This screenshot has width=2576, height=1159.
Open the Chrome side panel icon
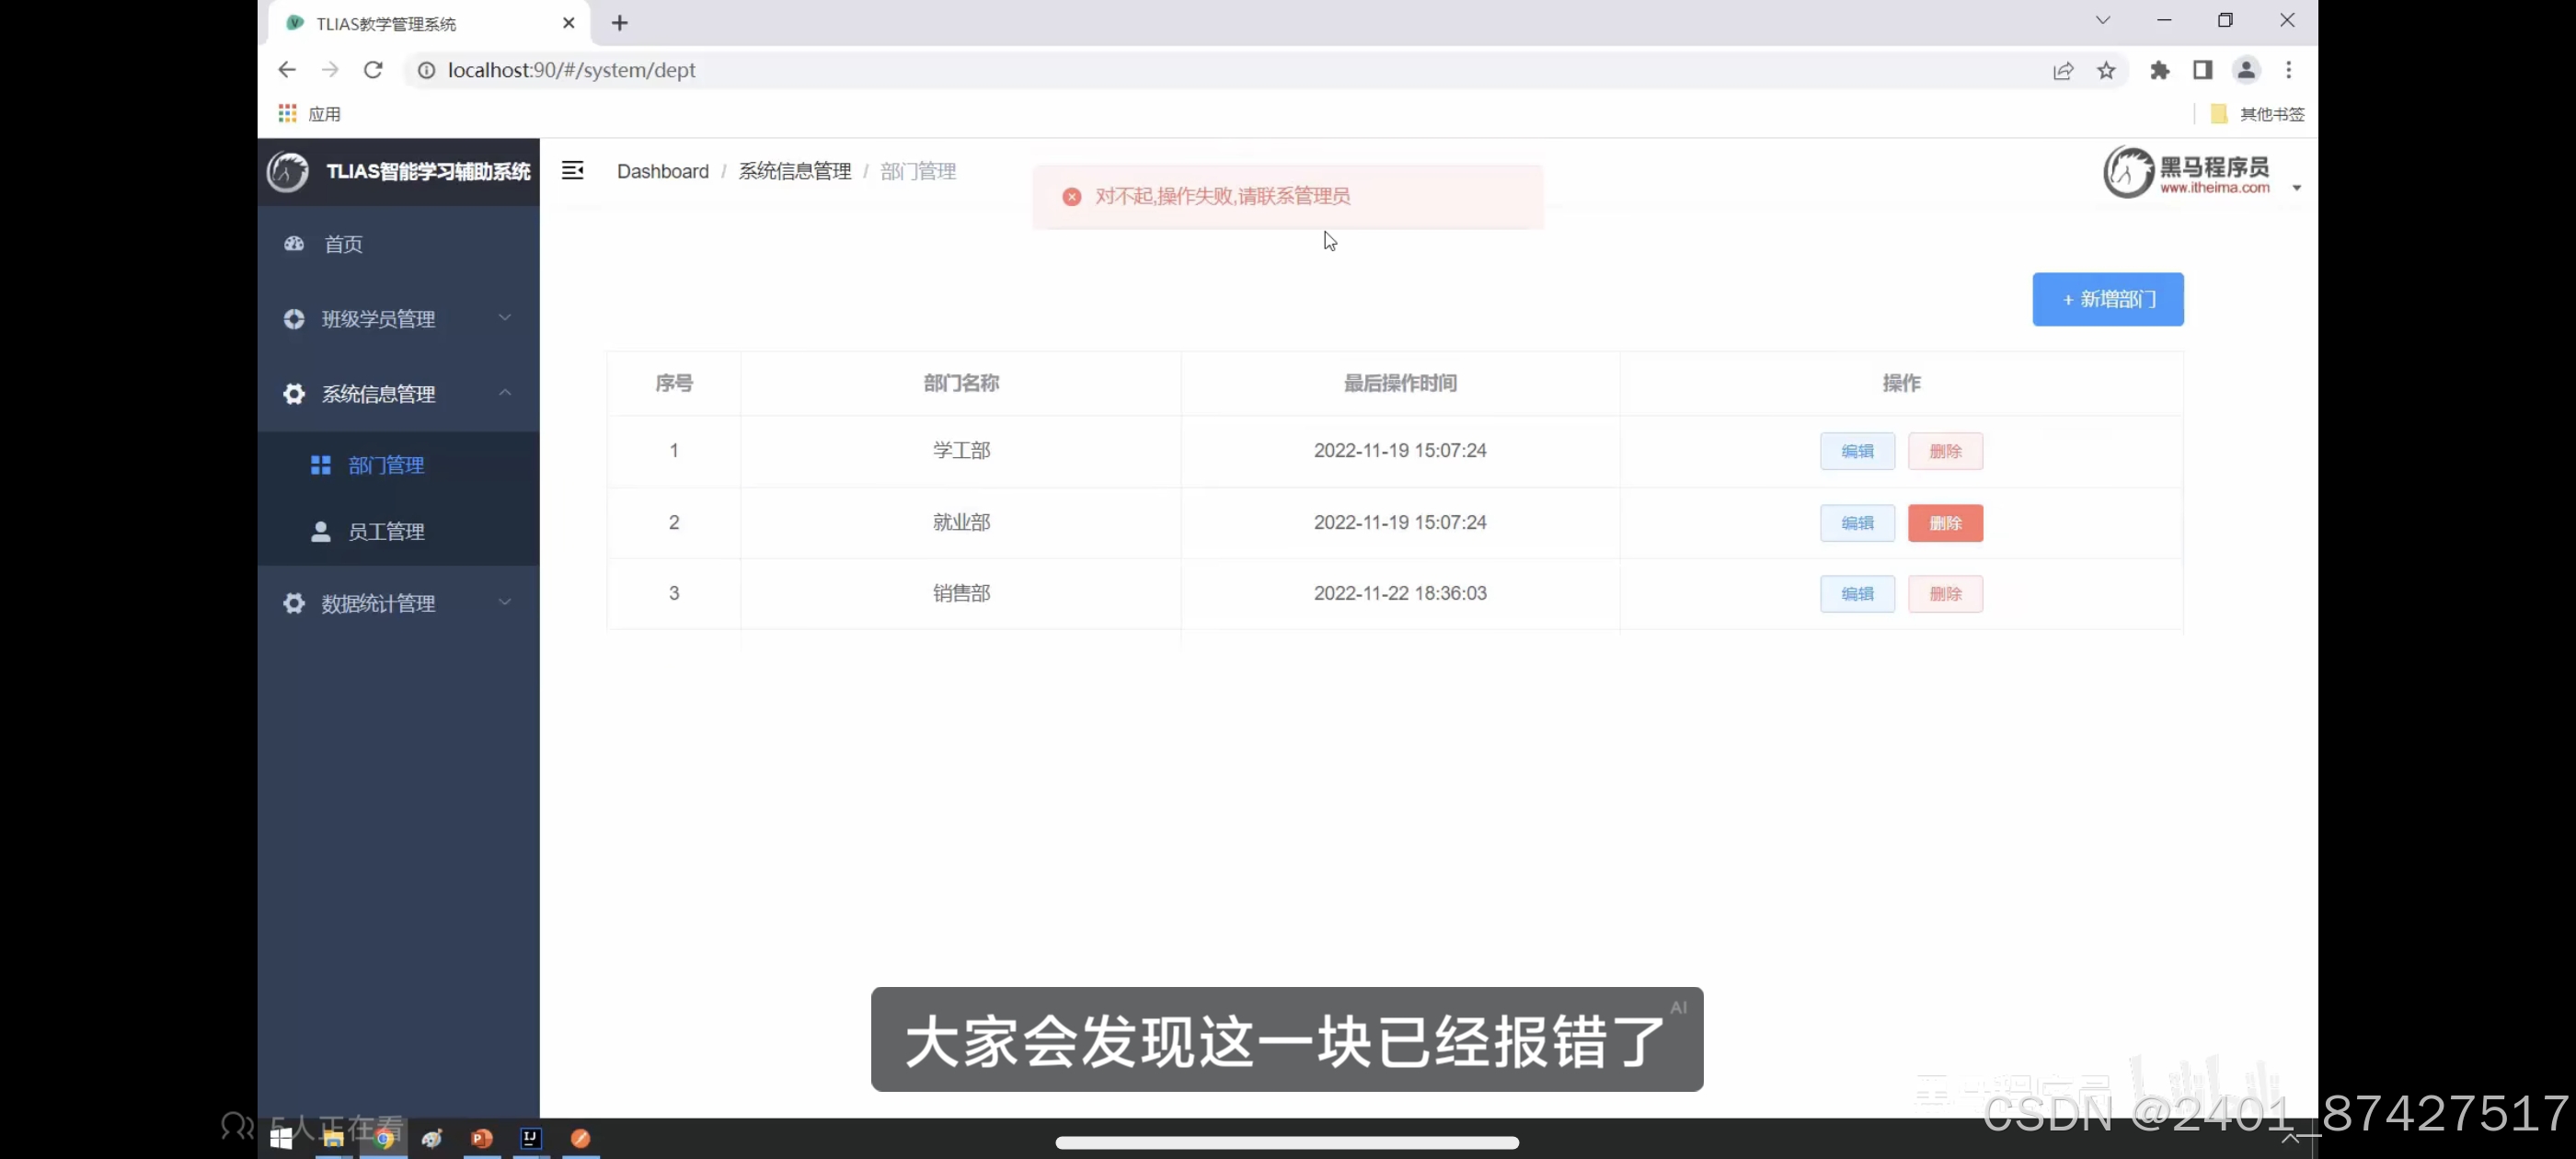coord(2203,70)
